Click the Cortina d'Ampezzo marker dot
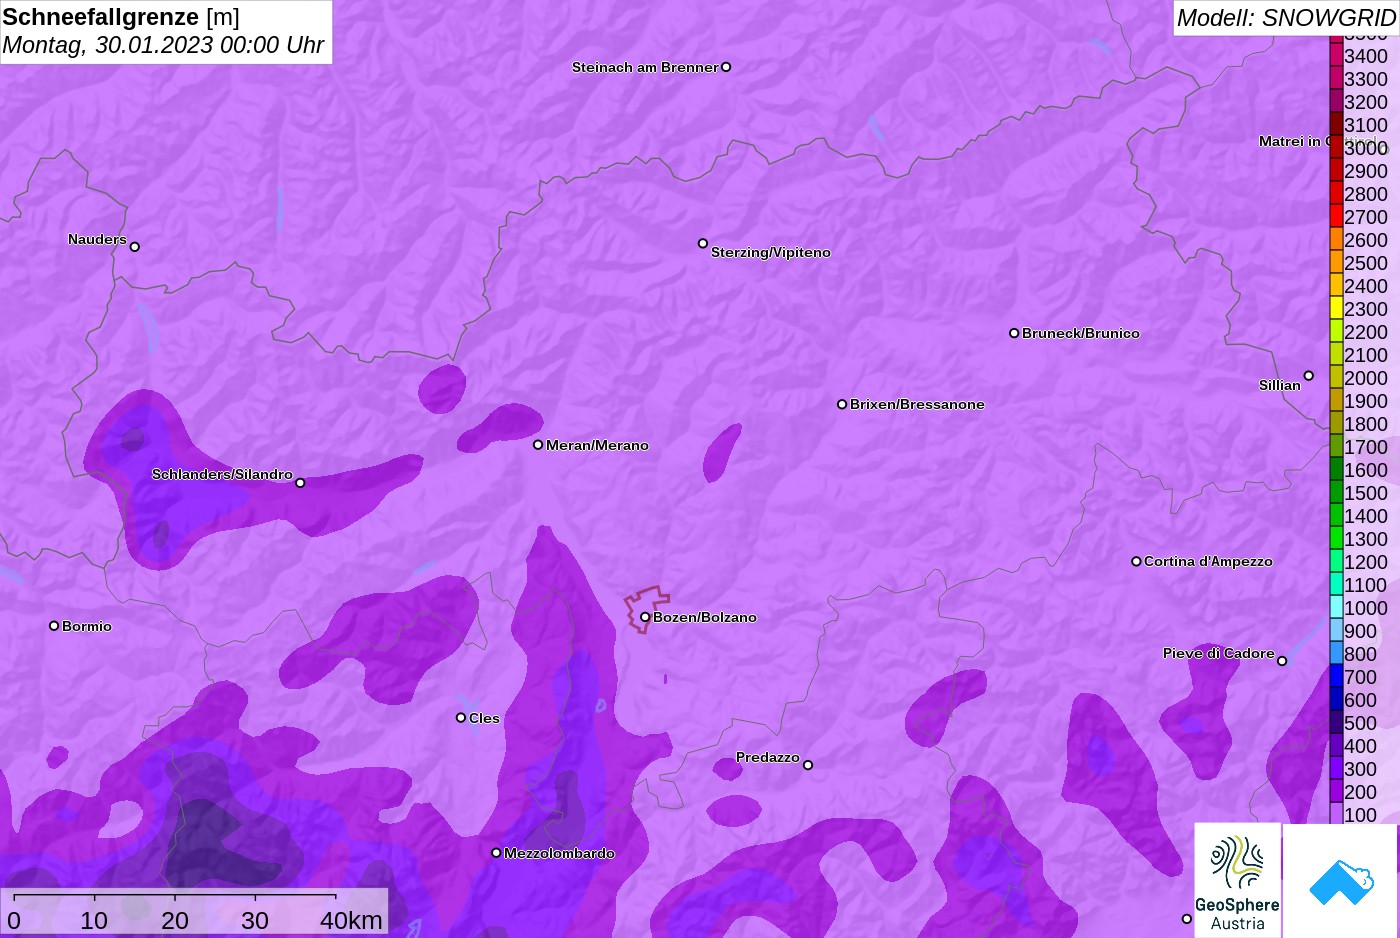This screenshot has width=1400, height=938. coord(1136,561)
